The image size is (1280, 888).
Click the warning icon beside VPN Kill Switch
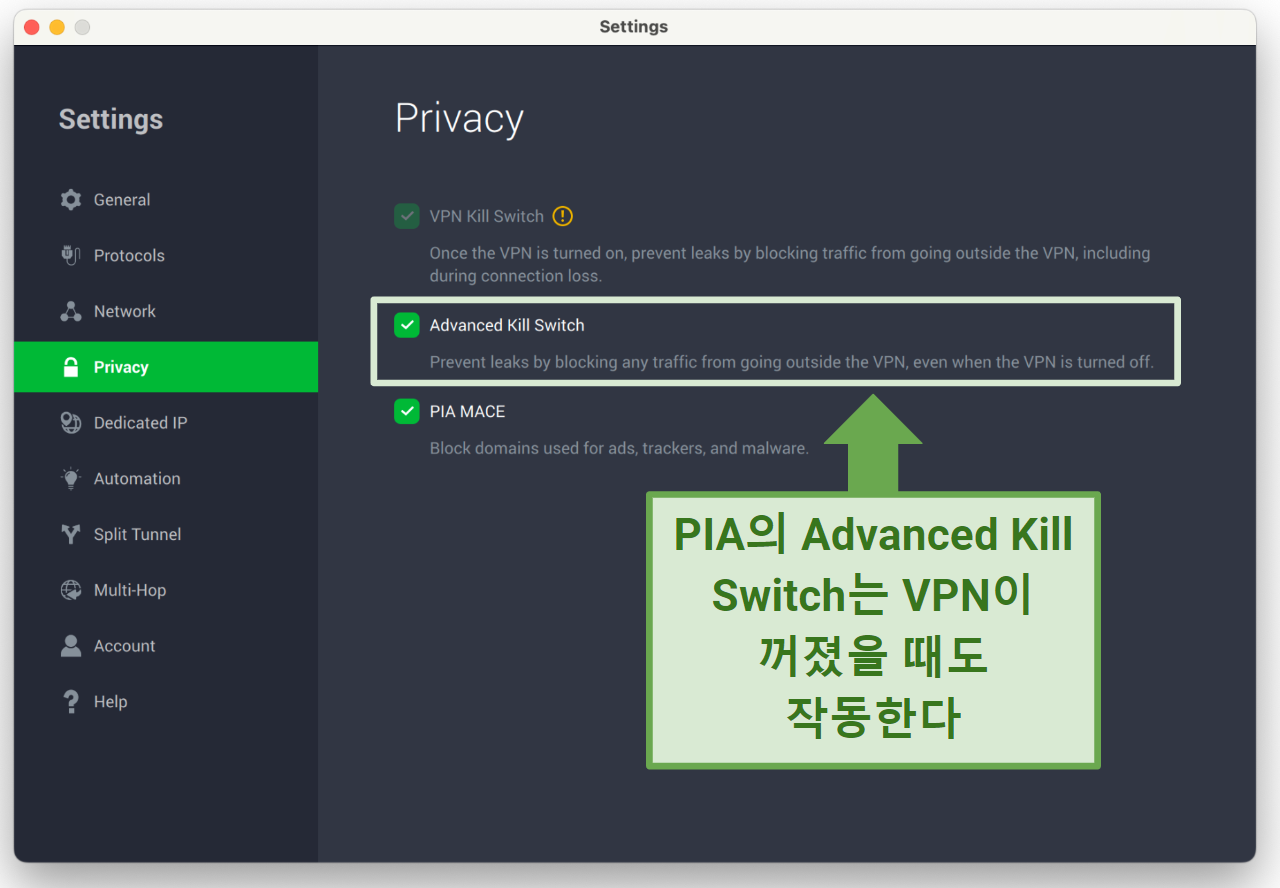pyautogui.click(x=563, y=216)
